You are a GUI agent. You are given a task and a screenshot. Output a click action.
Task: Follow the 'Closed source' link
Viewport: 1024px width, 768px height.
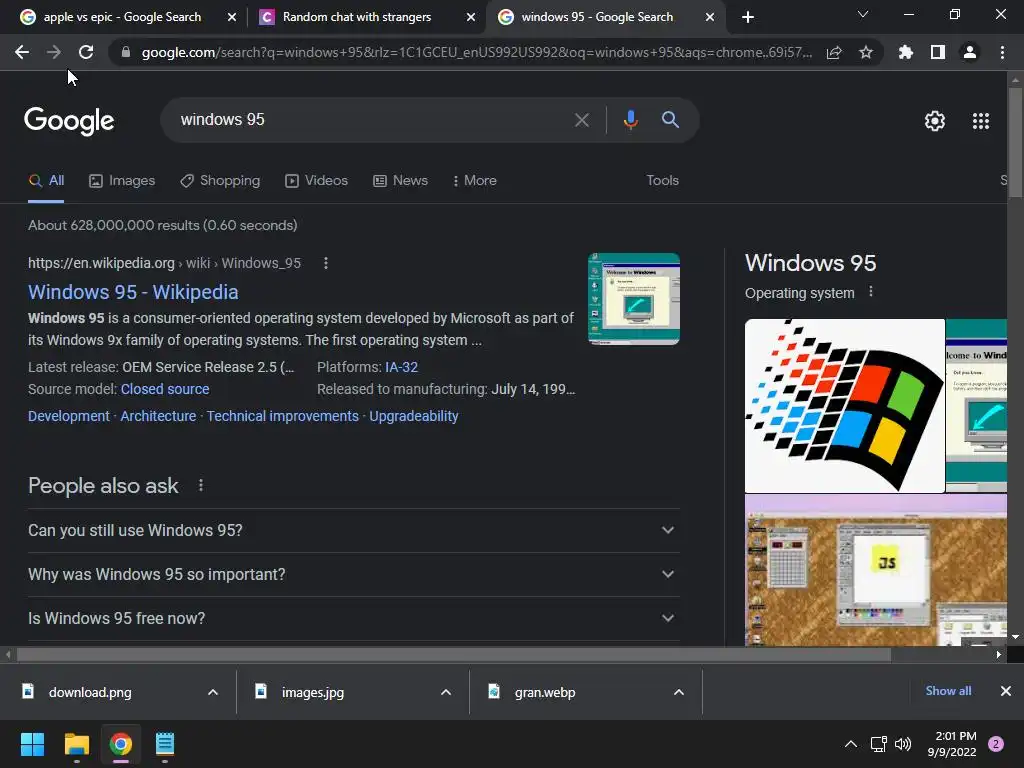pos(165,389)
